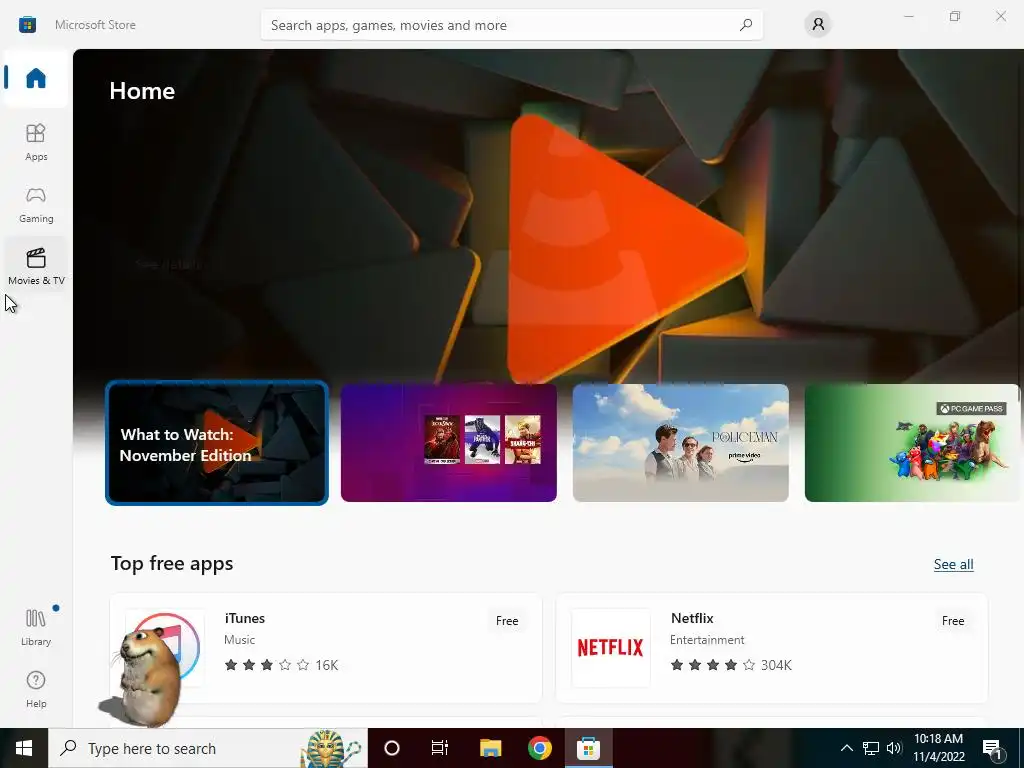The height and width of the screenshot is (768, 1024).
Task: Click the Netflix logo tile
Action: coord(611,648)
